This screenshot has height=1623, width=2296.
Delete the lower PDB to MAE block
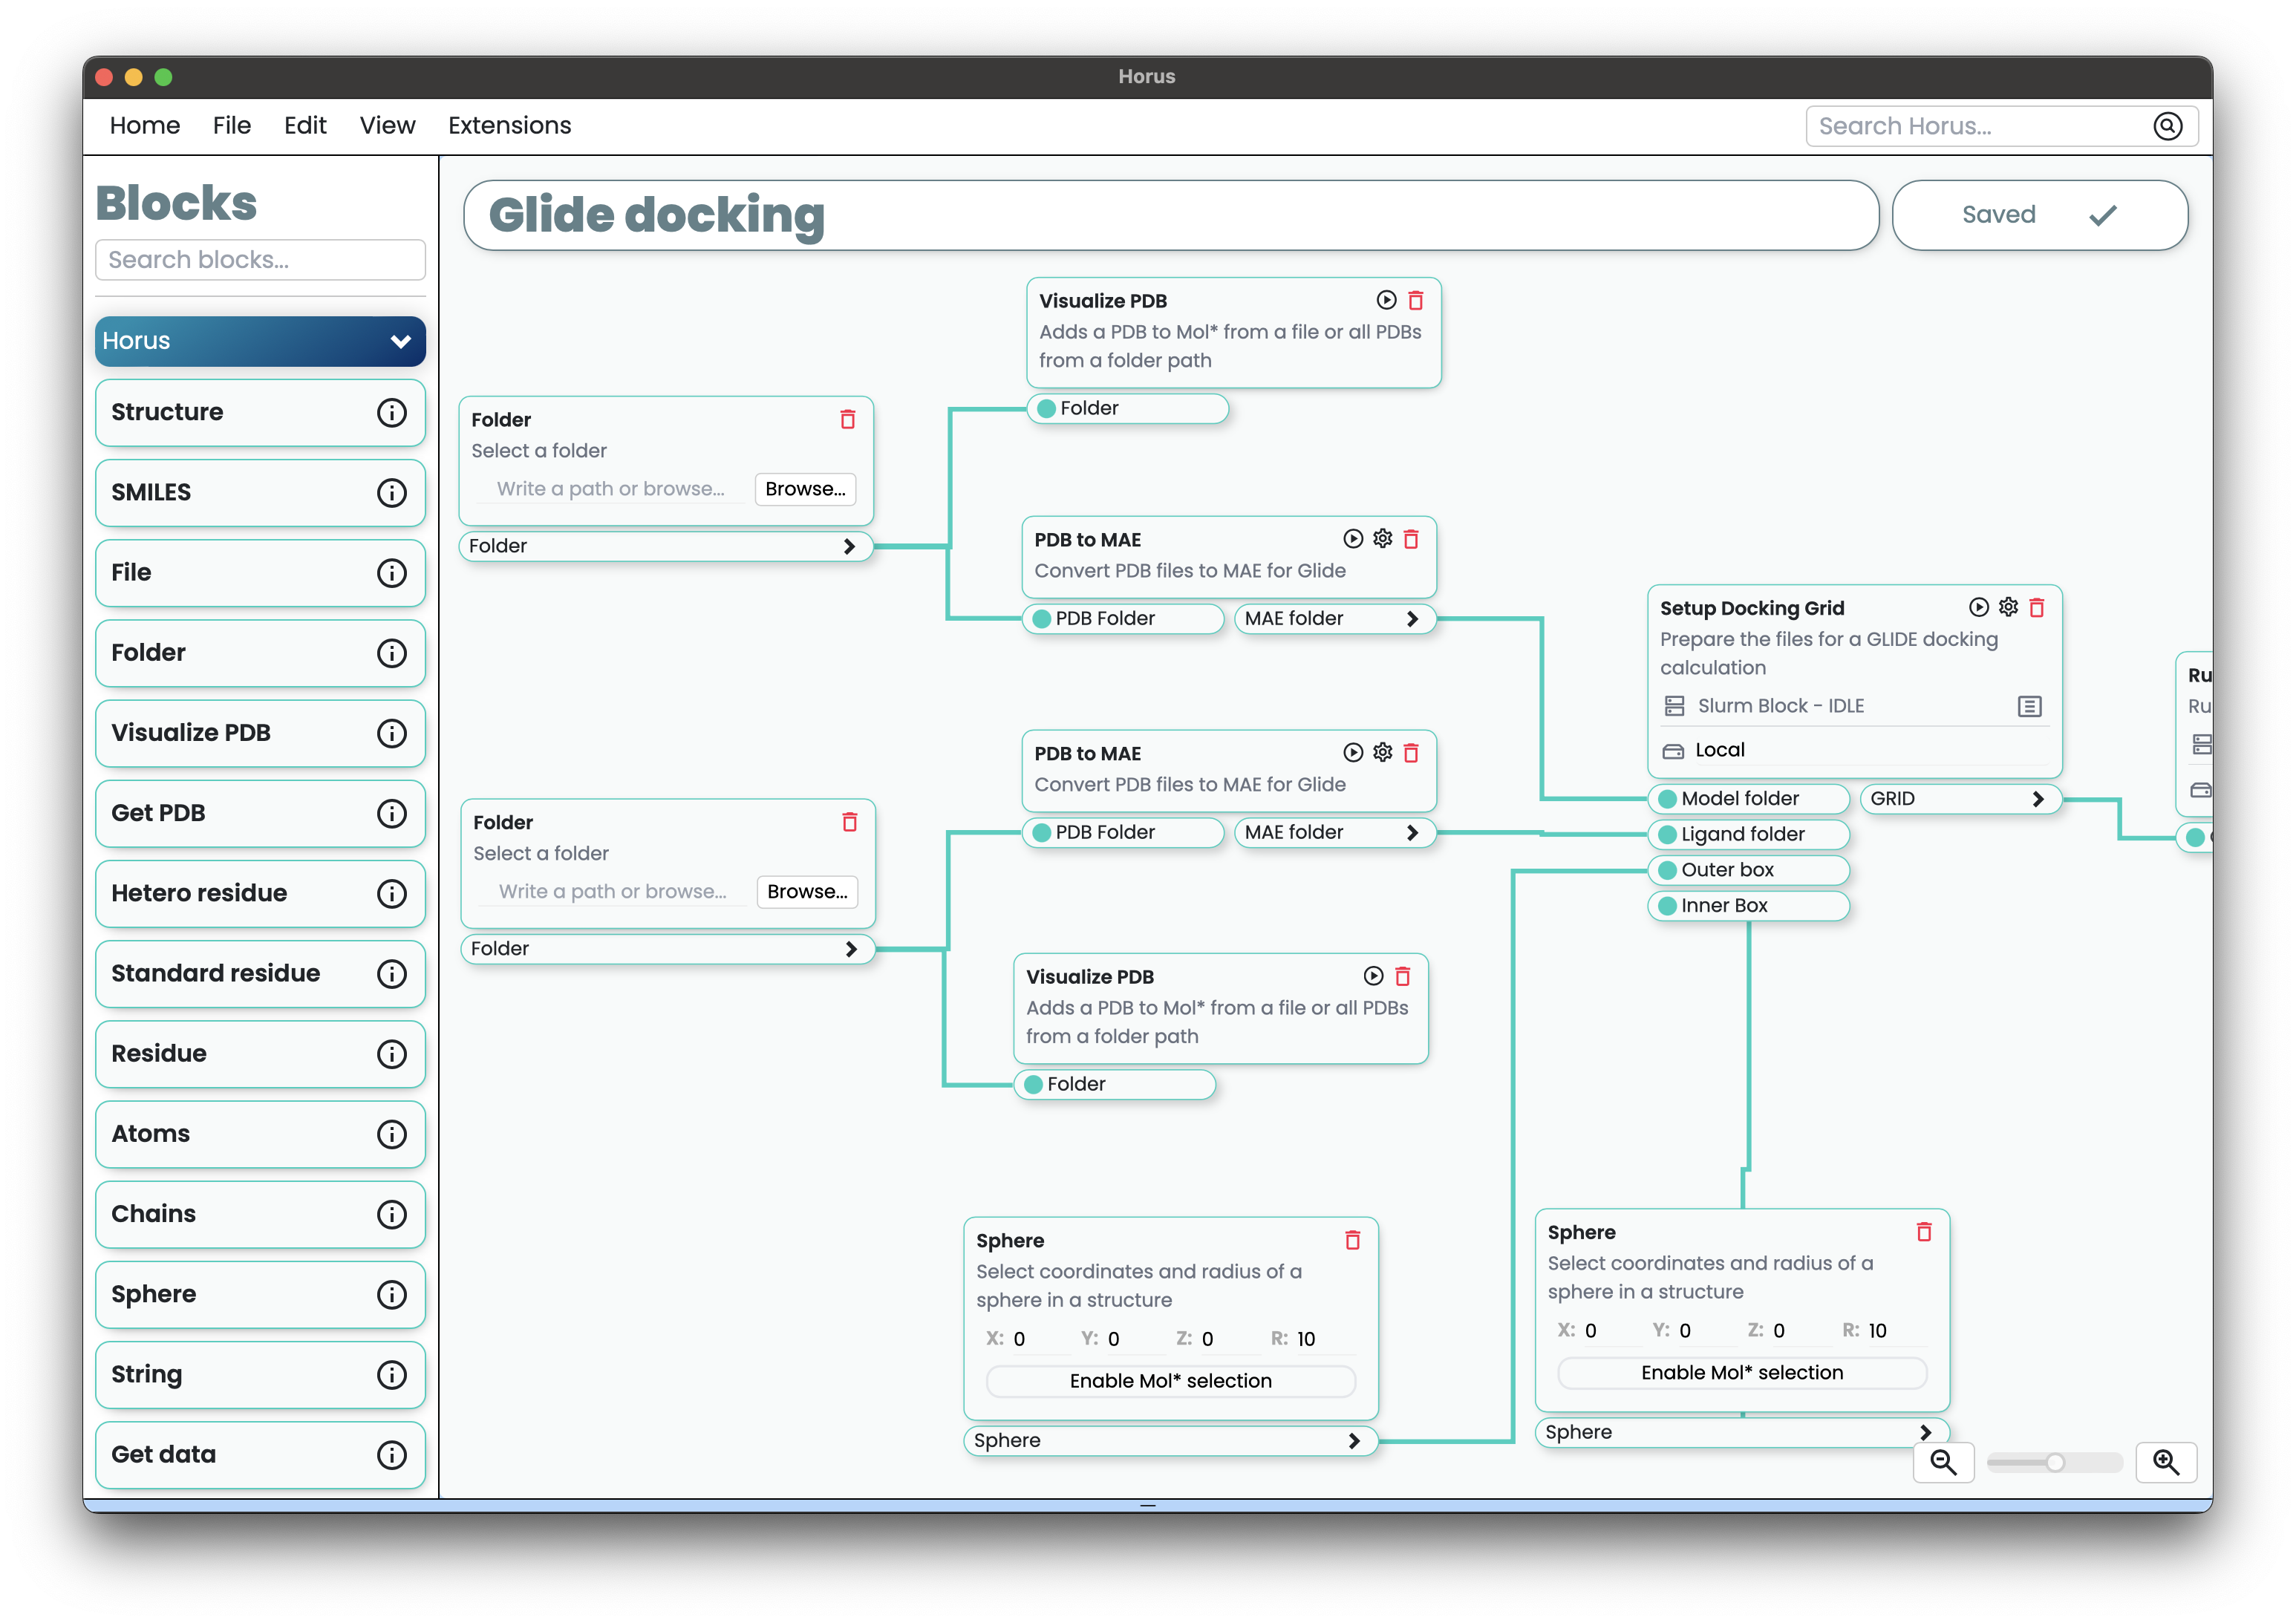point(1412,753)
